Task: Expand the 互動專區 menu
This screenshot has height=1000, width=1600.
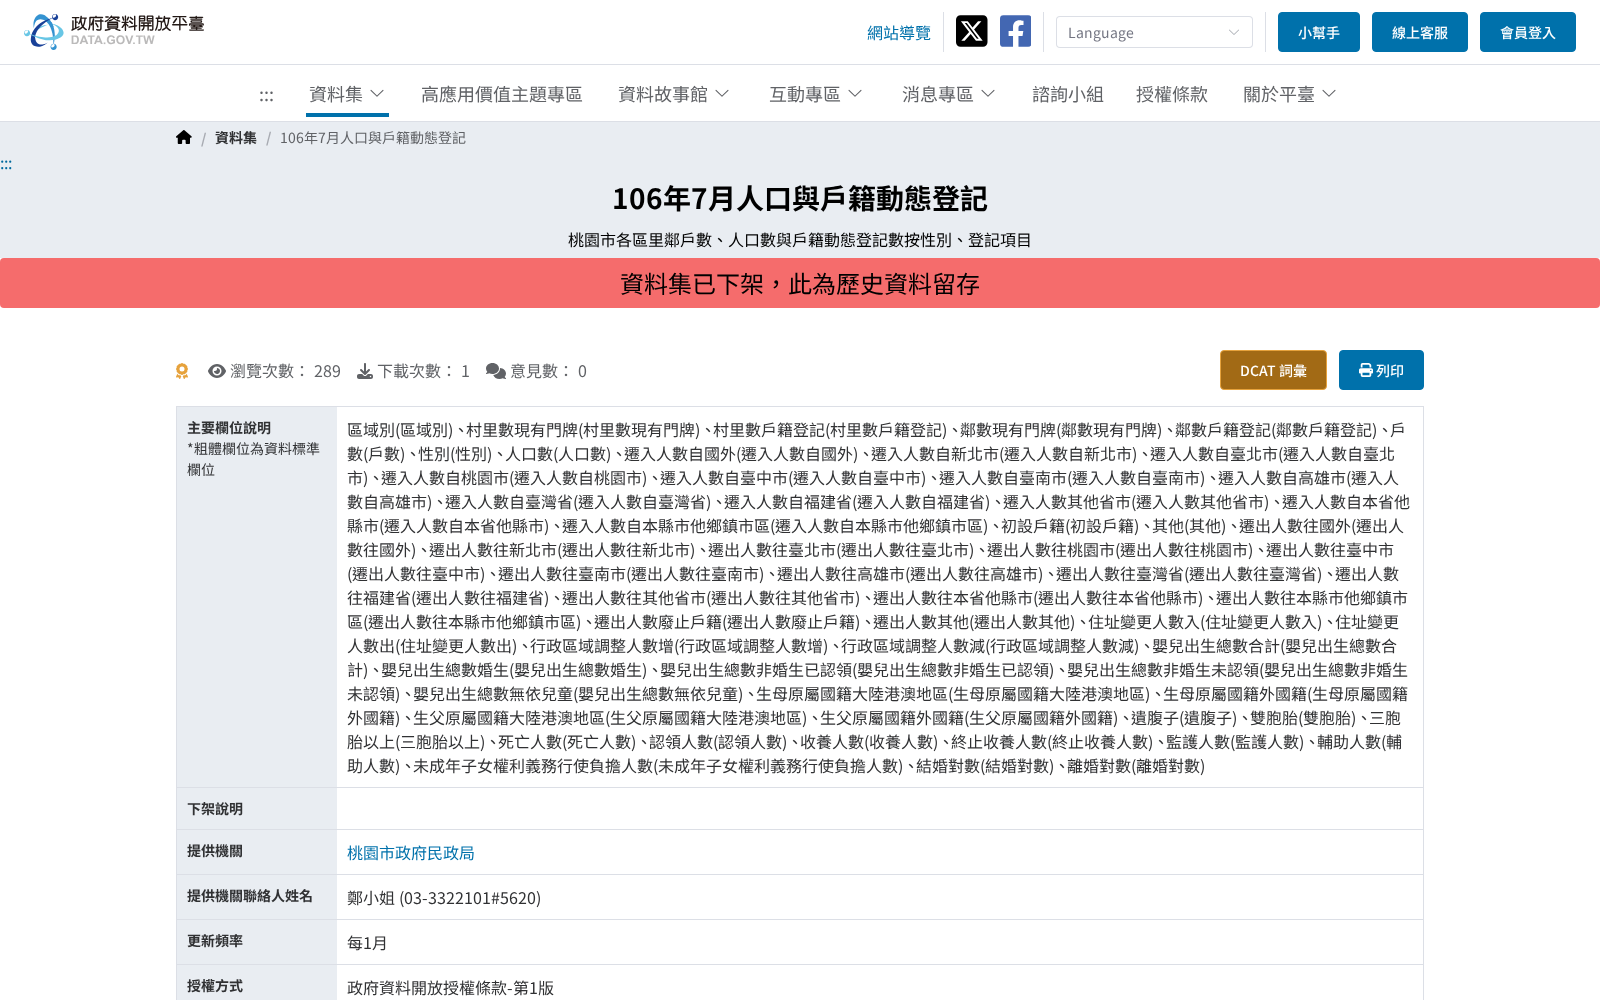Action: point(815,94)
